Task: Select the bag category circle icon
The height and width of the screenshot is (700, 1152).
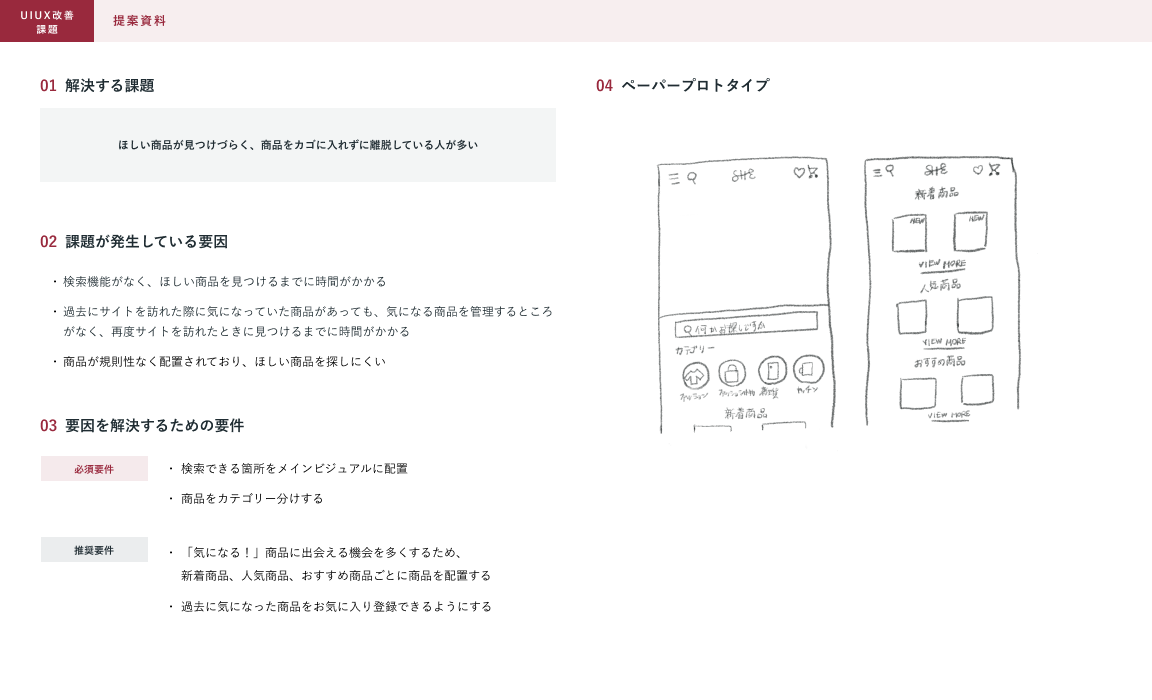Action: [732, 373]
